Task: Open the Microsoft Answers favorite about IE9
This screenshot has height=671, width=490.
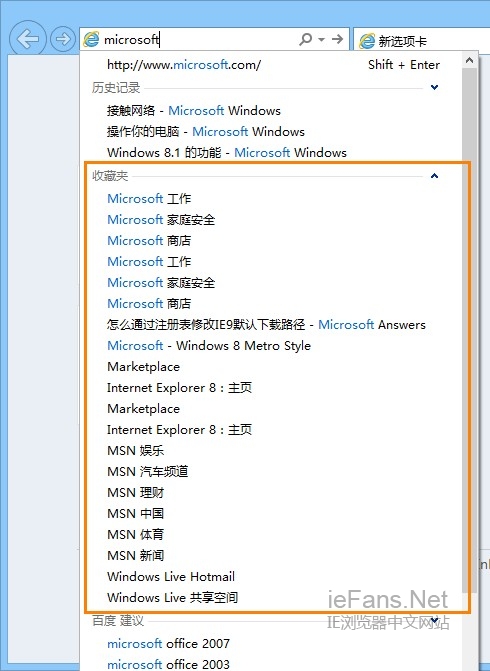Action: (x=266, y=324)
